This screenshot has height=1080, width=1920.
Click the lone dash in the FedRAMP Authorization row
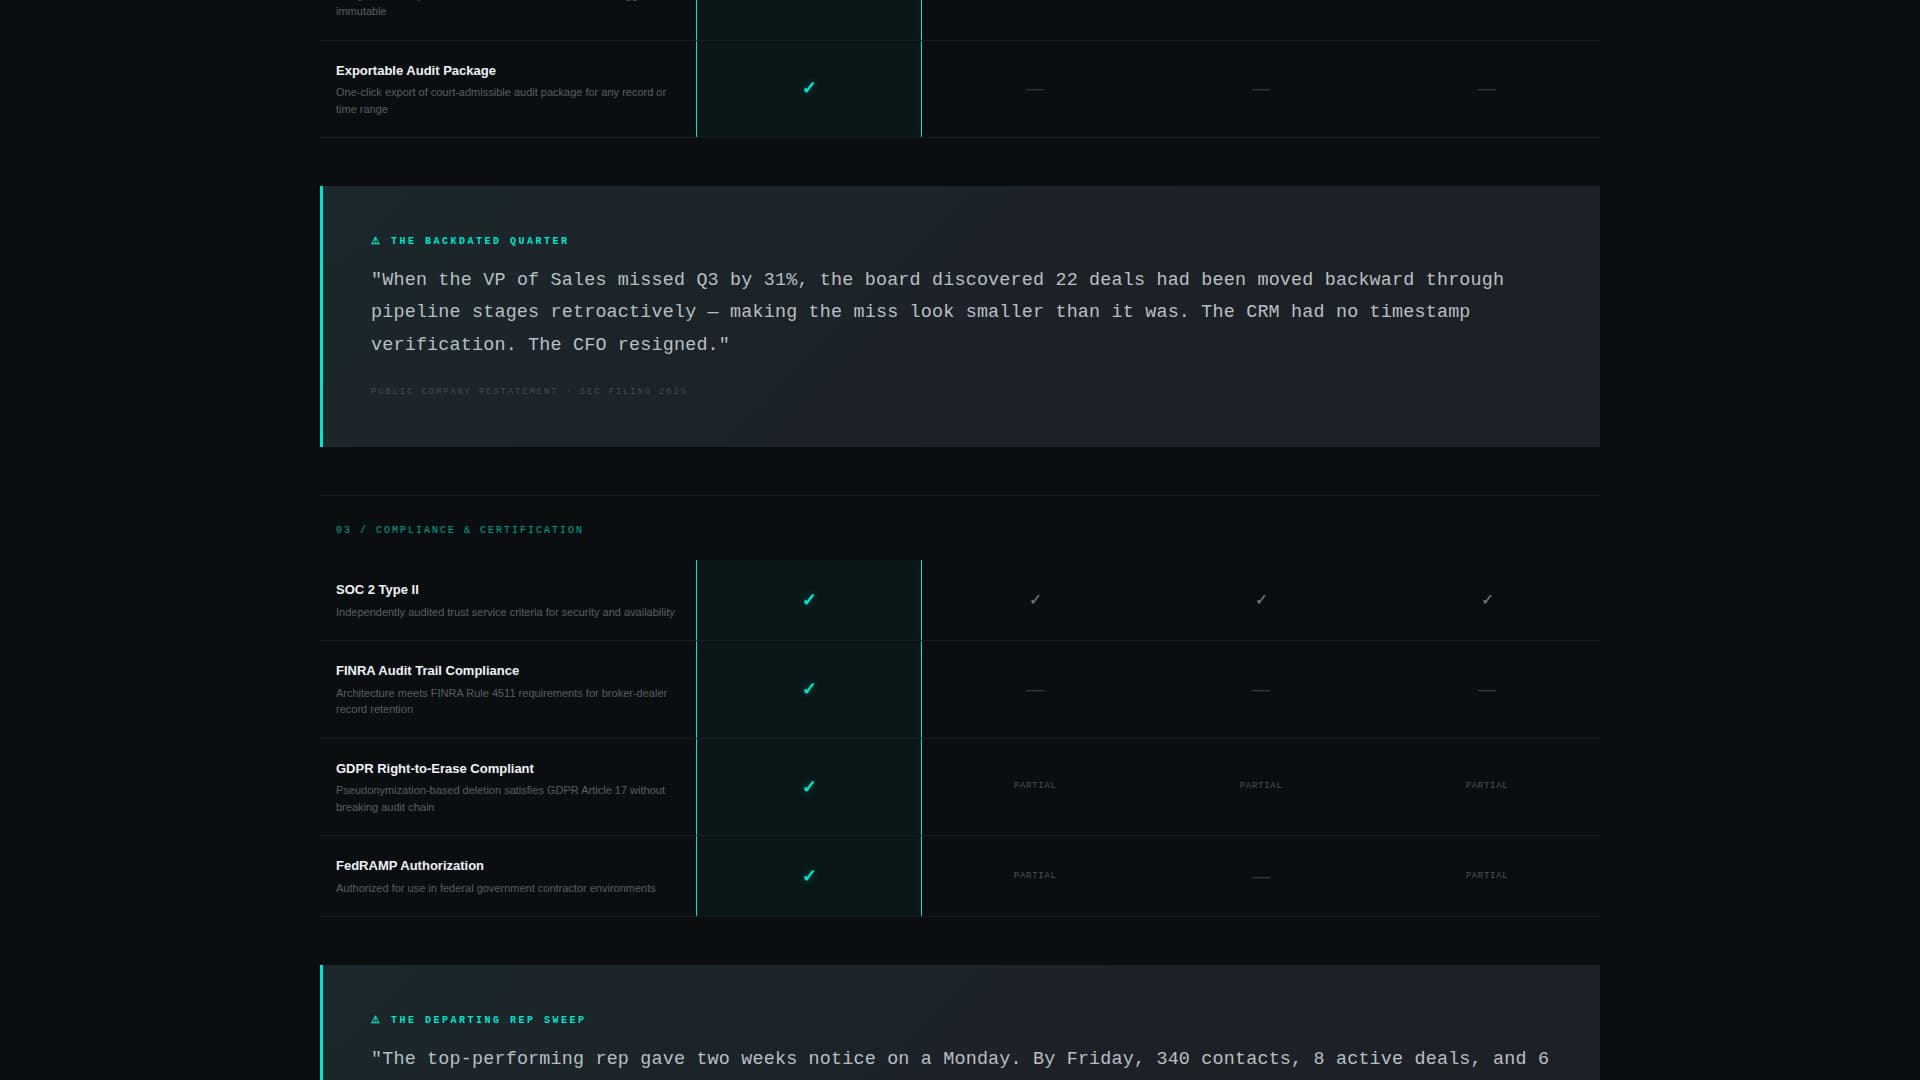tap(1261, 877)
